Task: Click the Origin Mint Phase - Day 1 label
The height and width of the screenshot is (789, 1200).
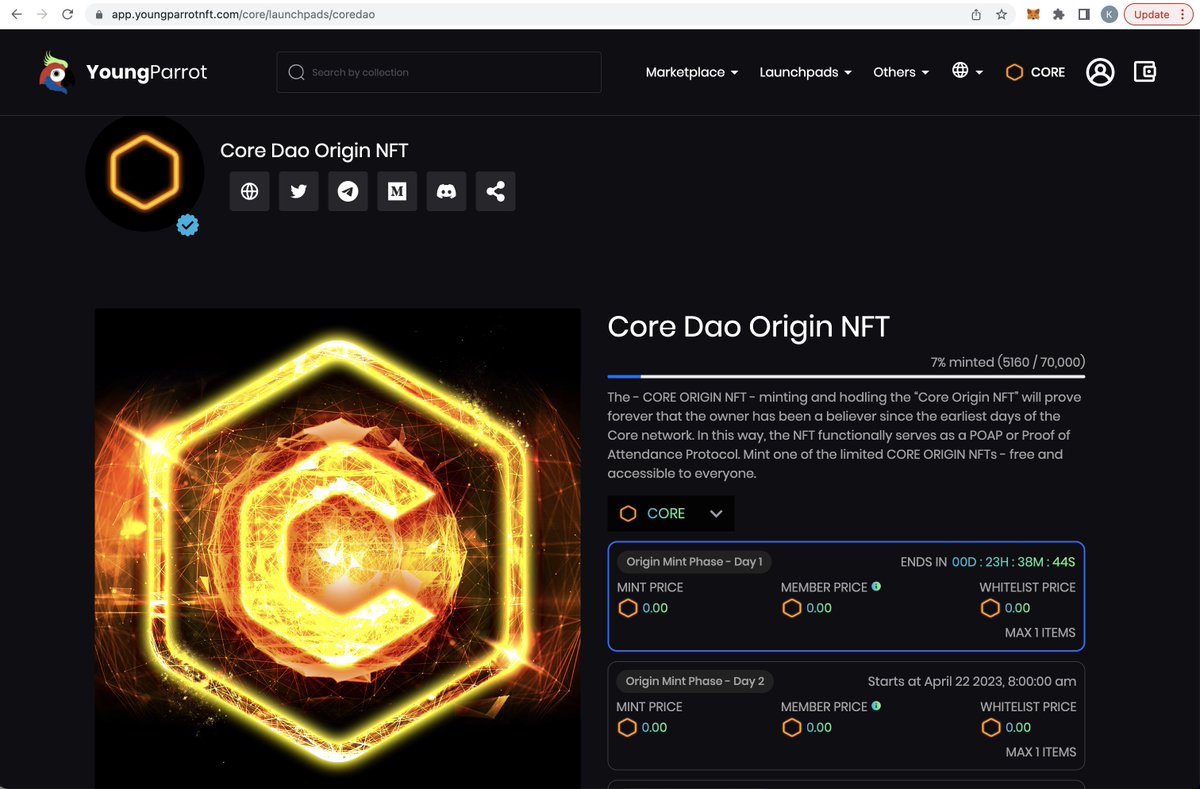Action: coord(695,562)
